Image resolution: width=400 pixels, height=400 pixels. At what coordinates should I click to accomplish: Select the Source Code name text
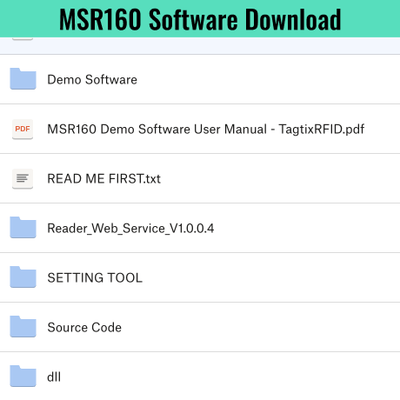[x=84, y=328]
